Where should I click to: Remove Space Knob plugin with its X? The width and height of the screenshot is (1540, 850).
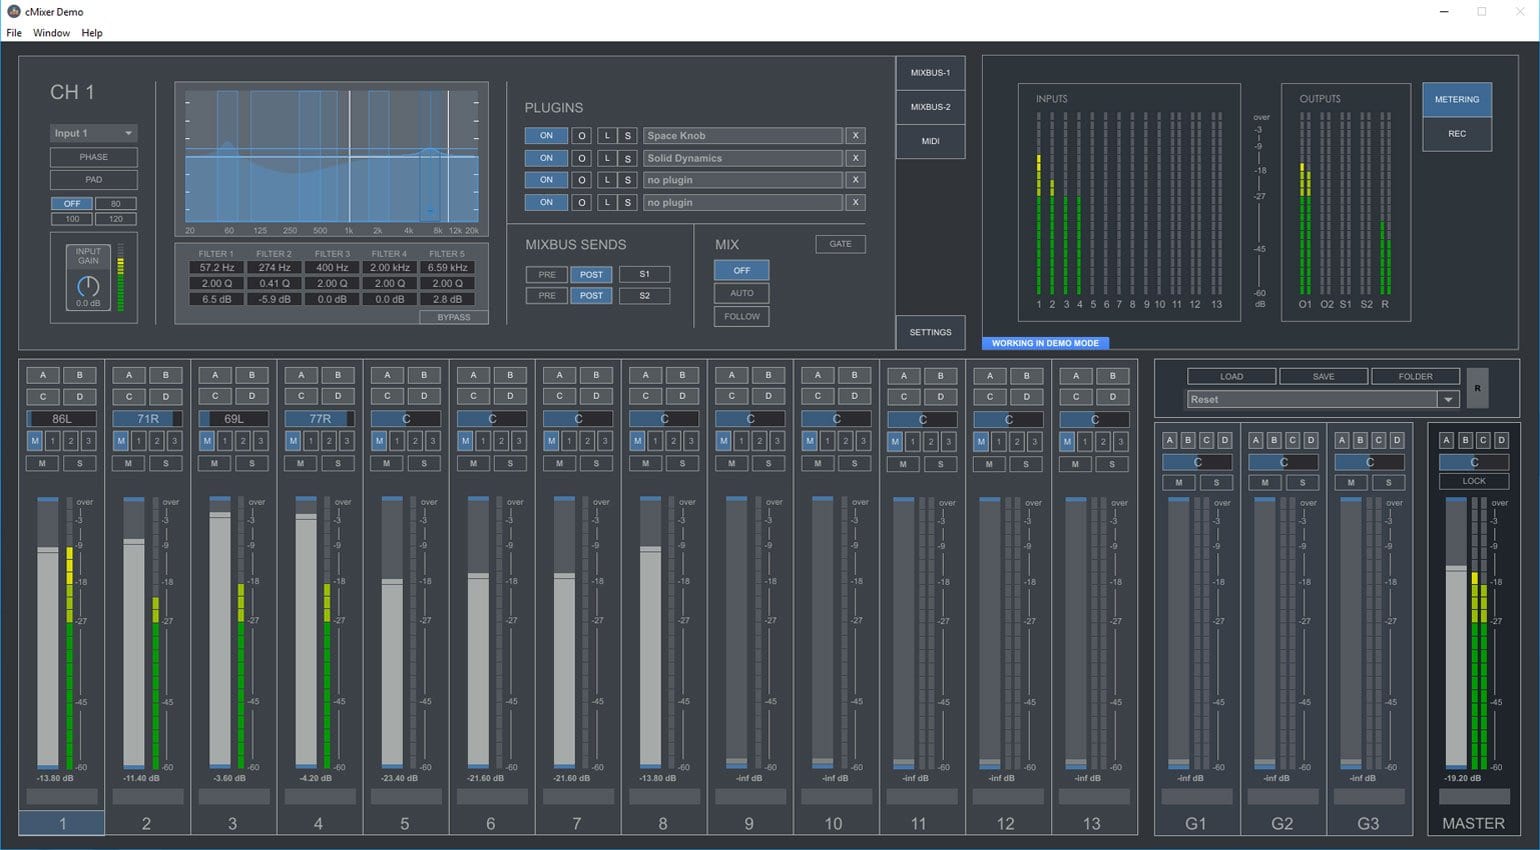point(855,136)
